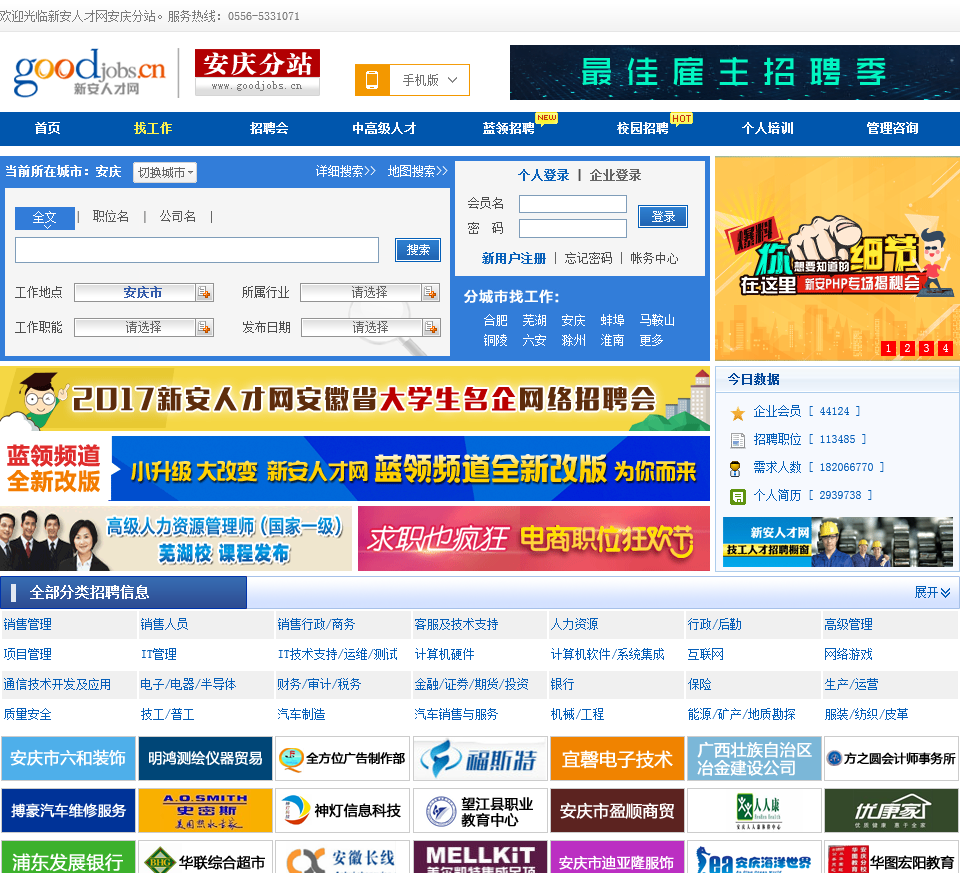Open the 宜馨电子技术 tile
960x873 pixels.
[x=617, y=759]
